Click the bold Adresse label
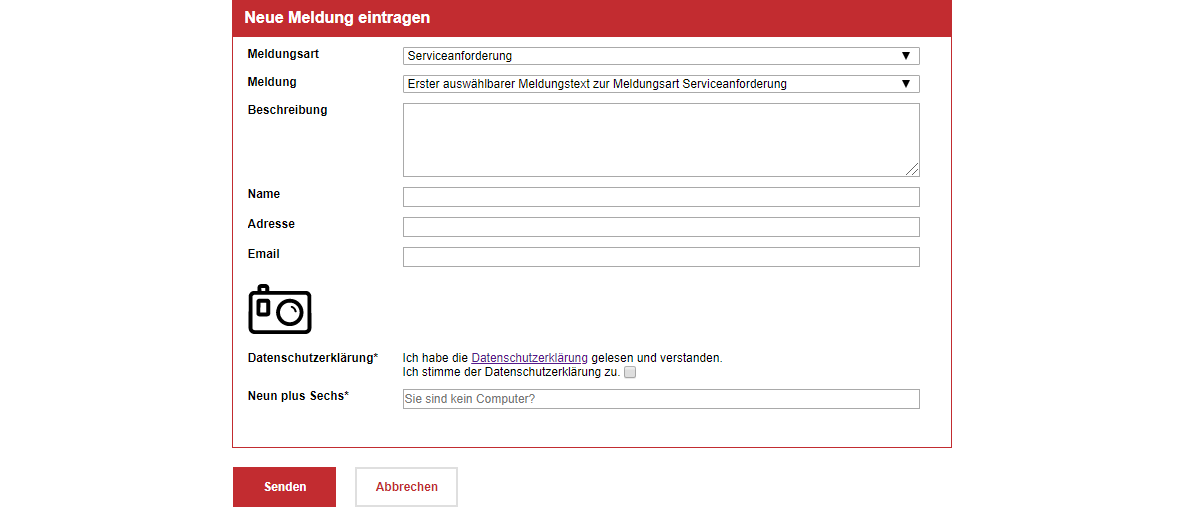This screenshot has height=516, width=1186. (271, 224)
